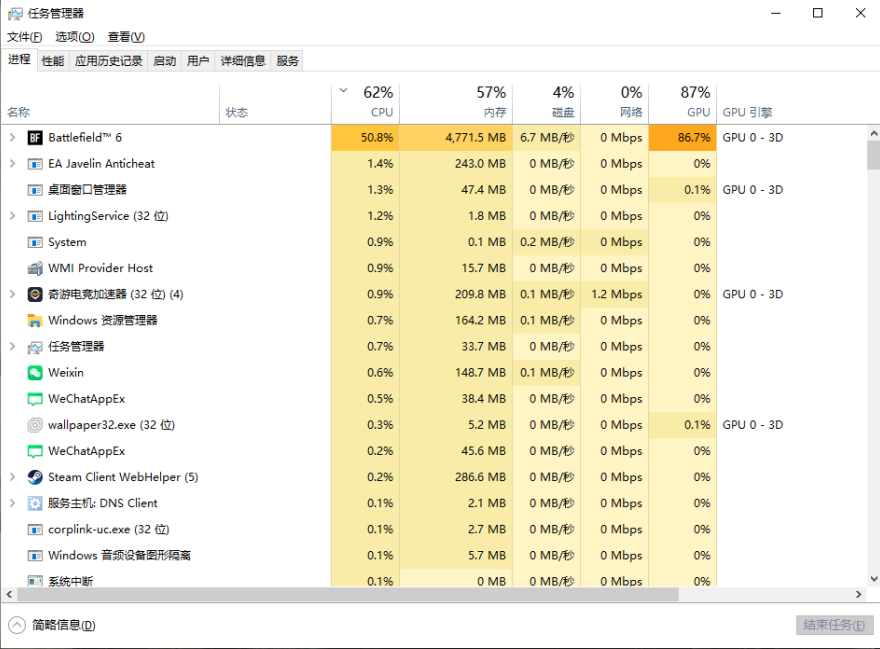Select the 奇游电竞加速器 process icon
This screenshot has height=649, width=880.
tap(35, 295)
